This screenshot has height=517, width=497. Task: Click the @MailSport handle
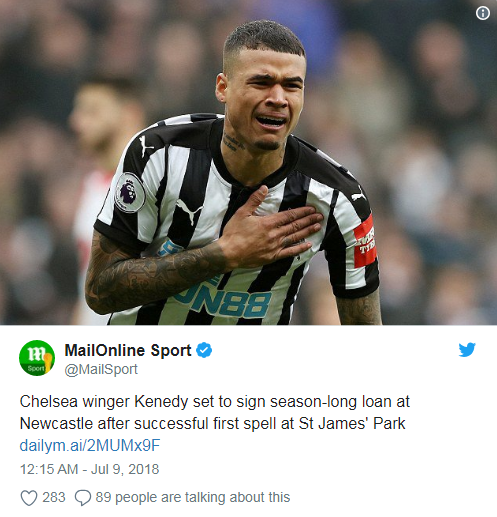101,369
